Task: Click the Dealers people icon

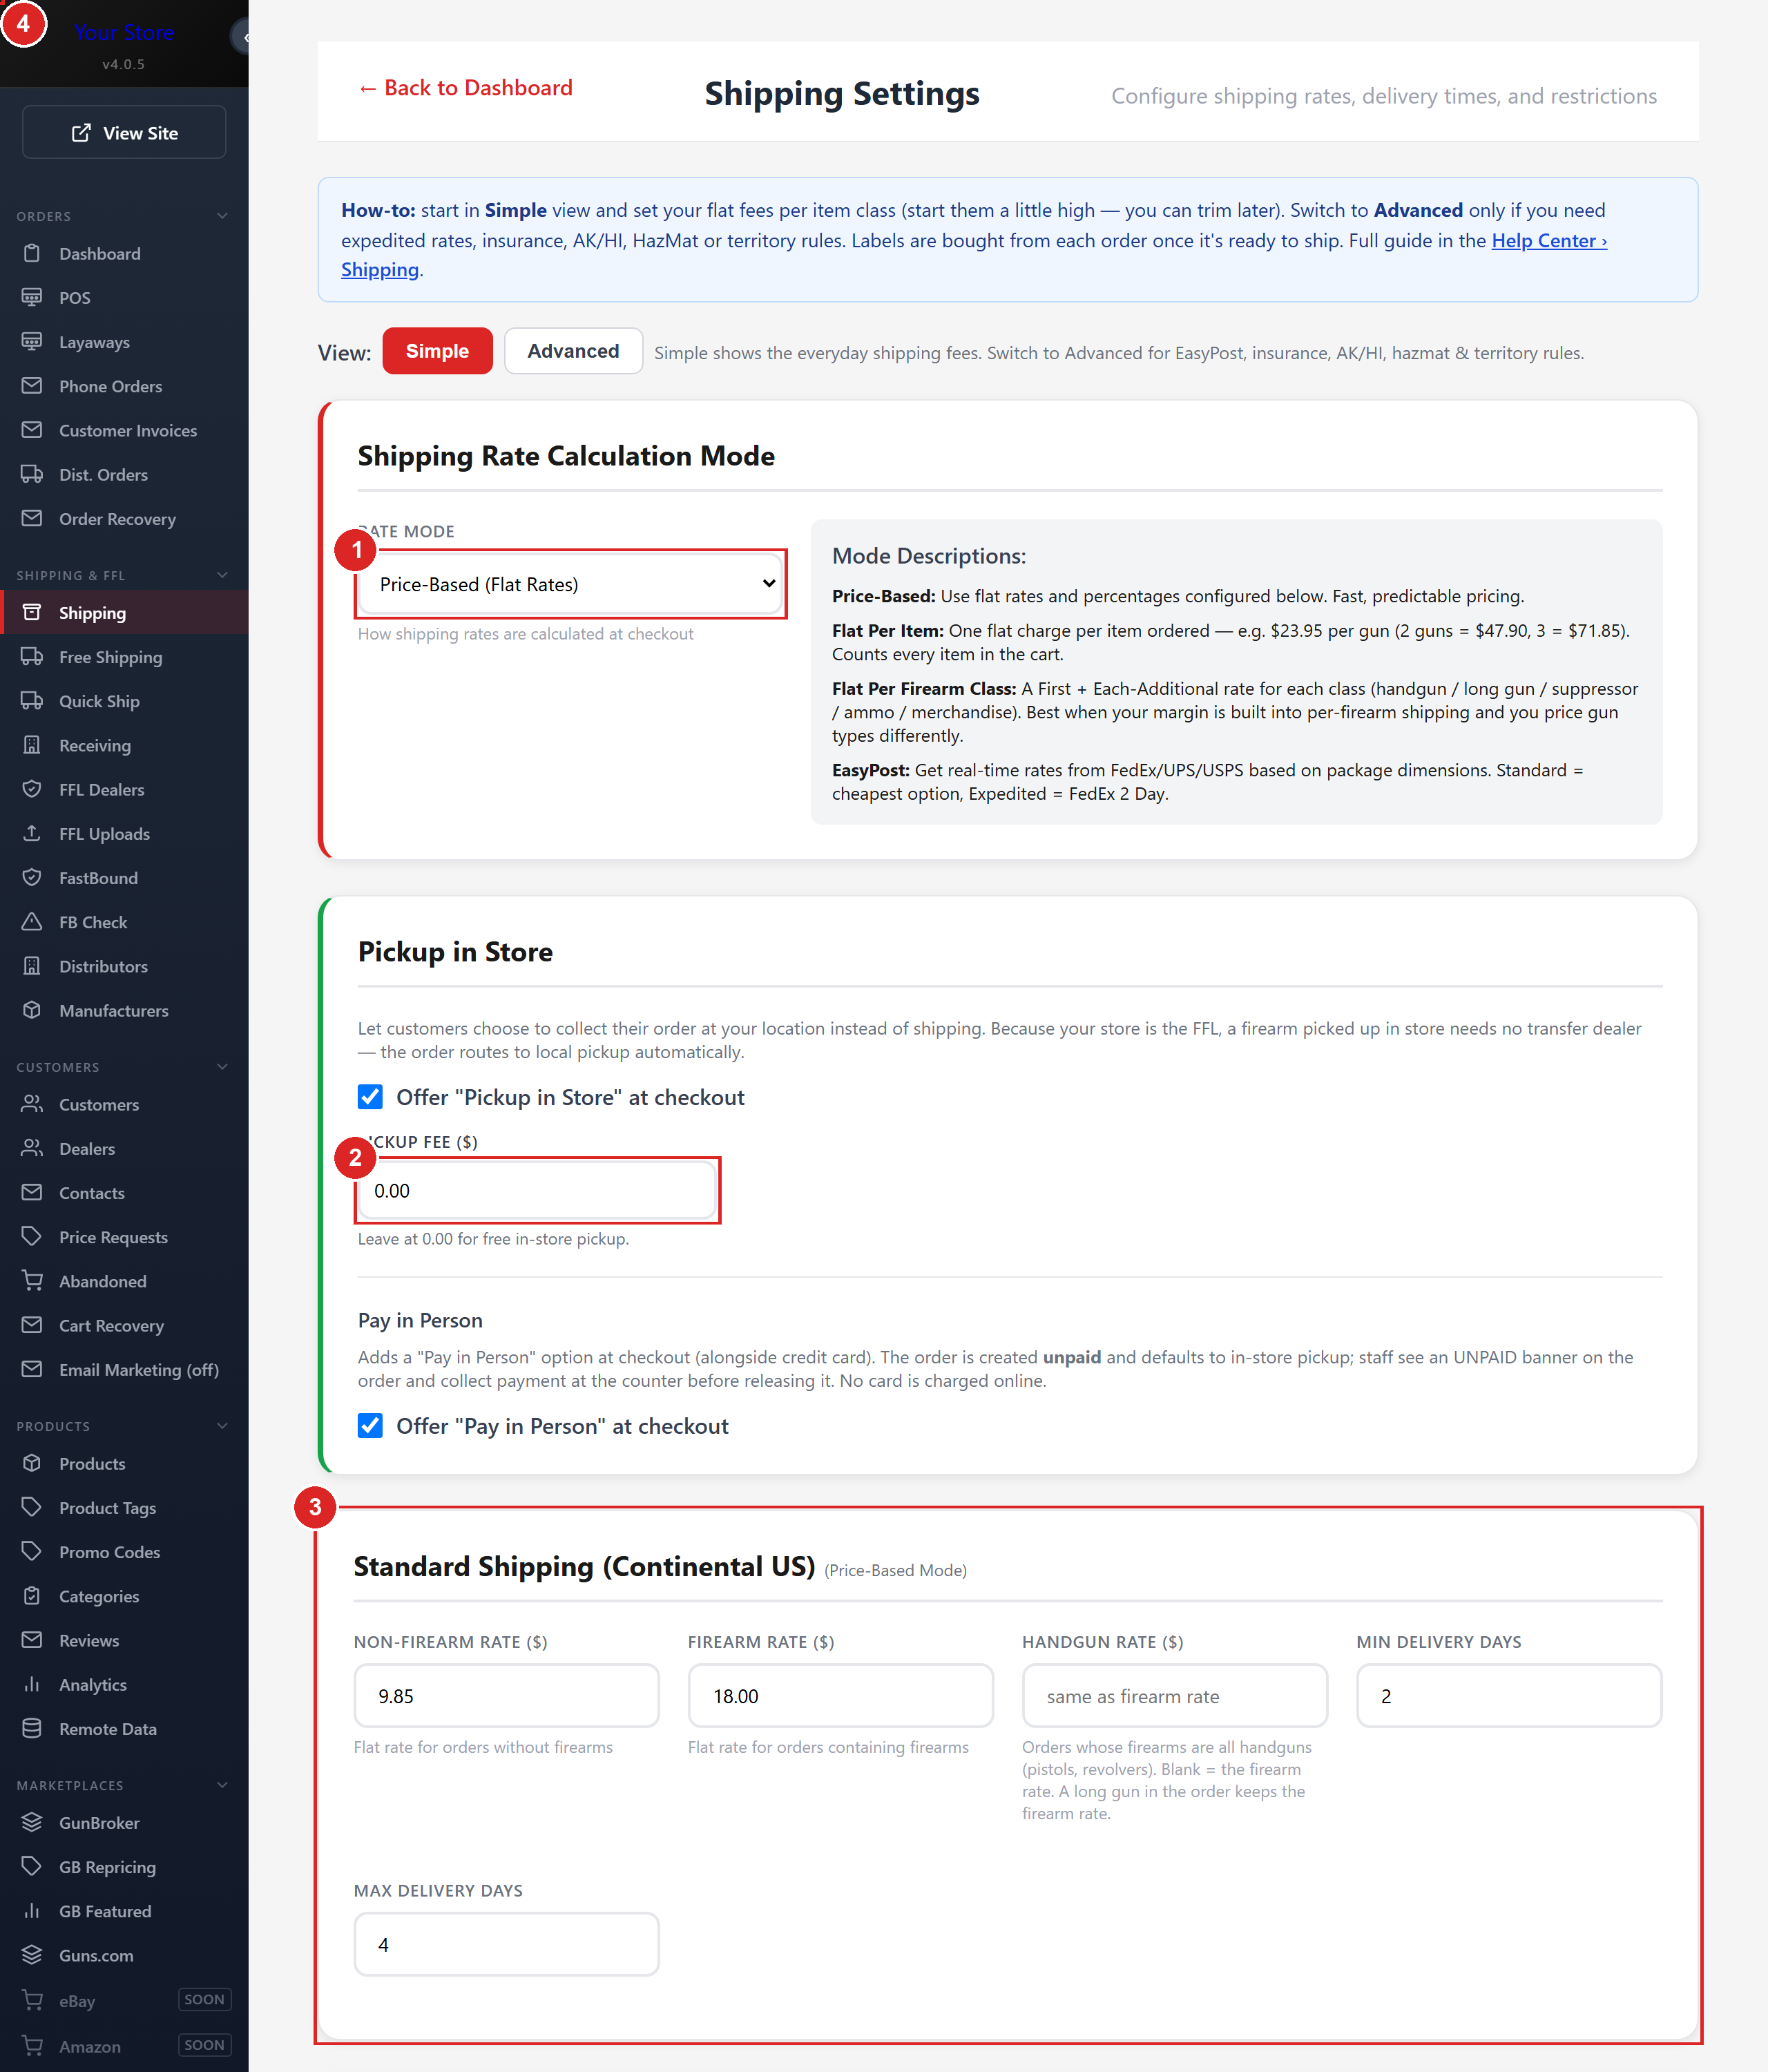Action: [32, 1148]
